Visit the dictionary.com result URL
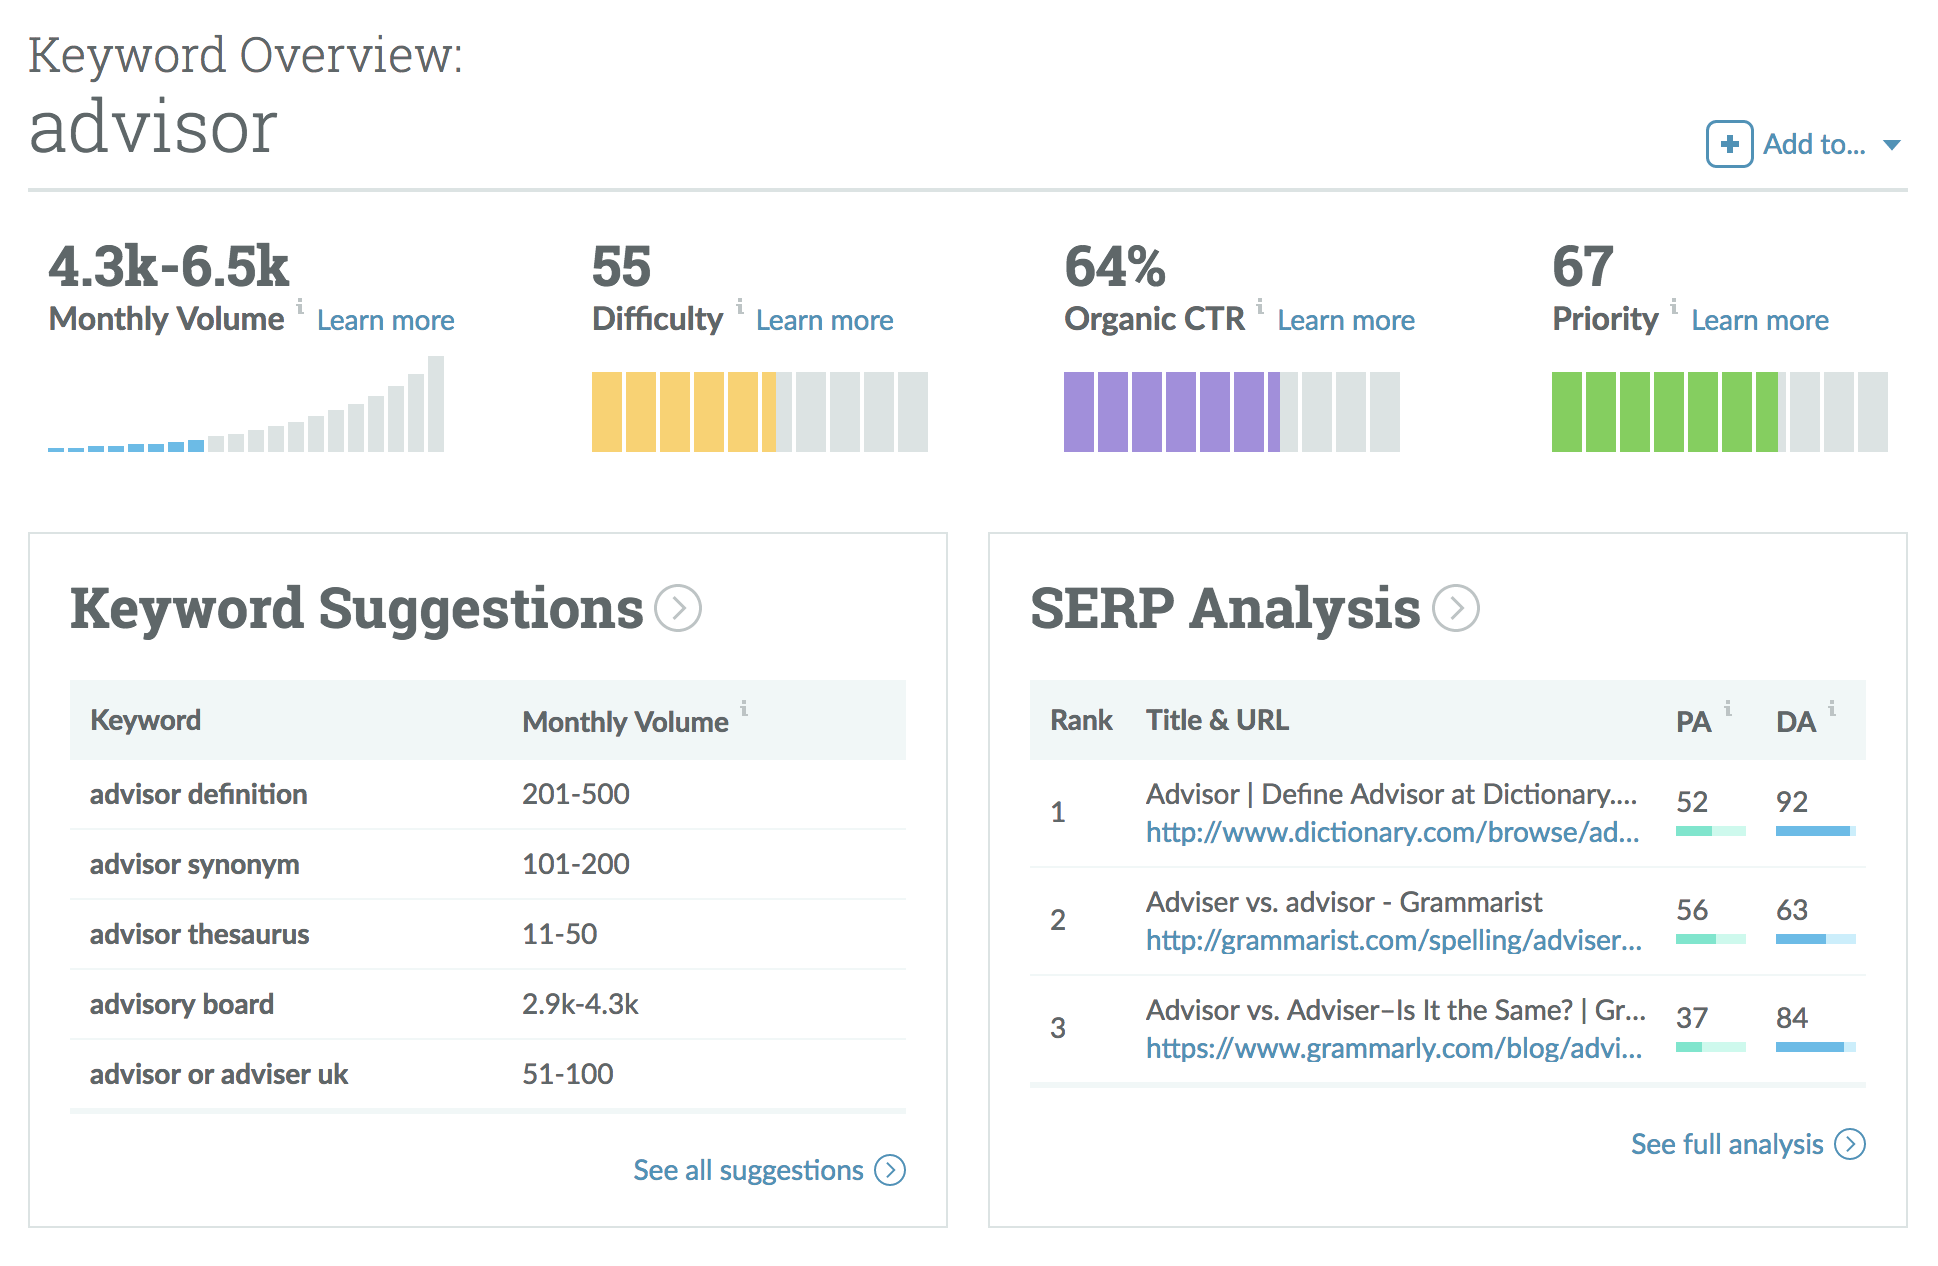This screenshot has height=1266, width=1938. (1392, 832)
